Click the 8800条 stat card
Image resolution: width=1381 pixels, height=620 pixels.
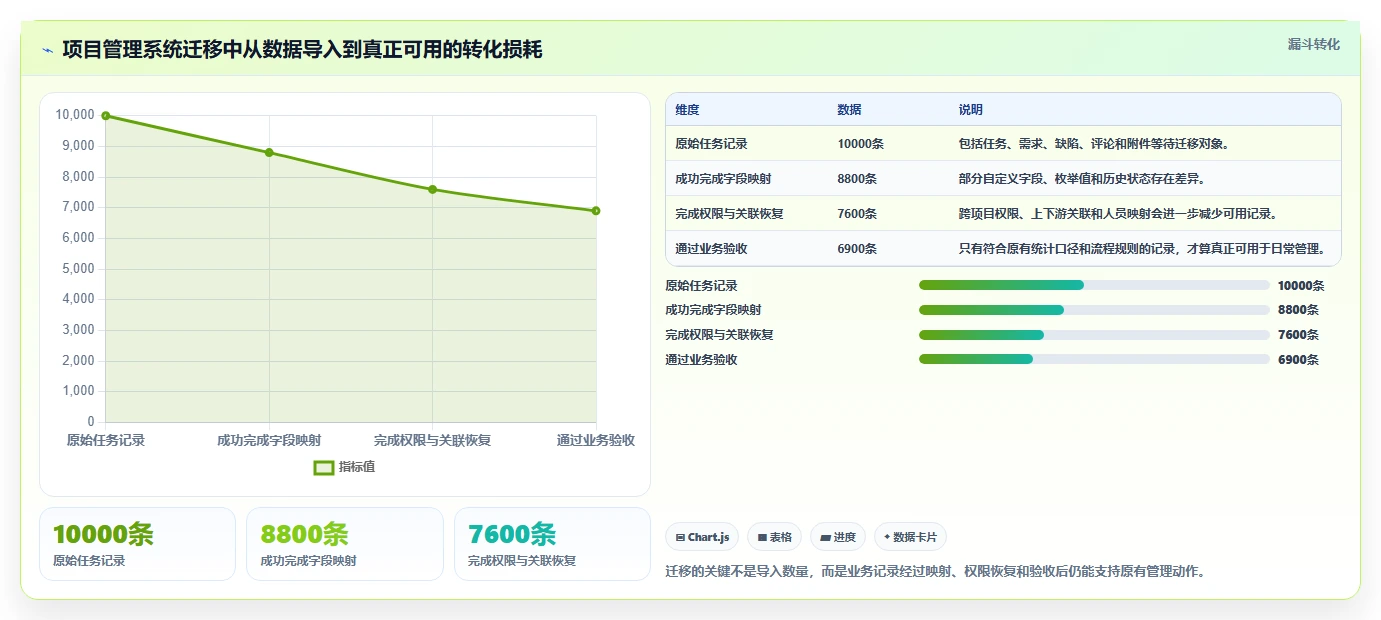344,544
